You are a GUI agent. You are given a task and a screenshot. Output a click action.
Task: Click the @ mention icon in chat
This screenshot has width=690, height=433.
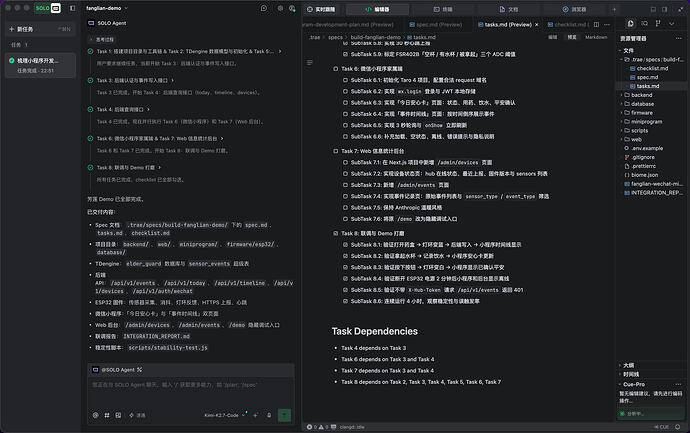coord(95,415)
